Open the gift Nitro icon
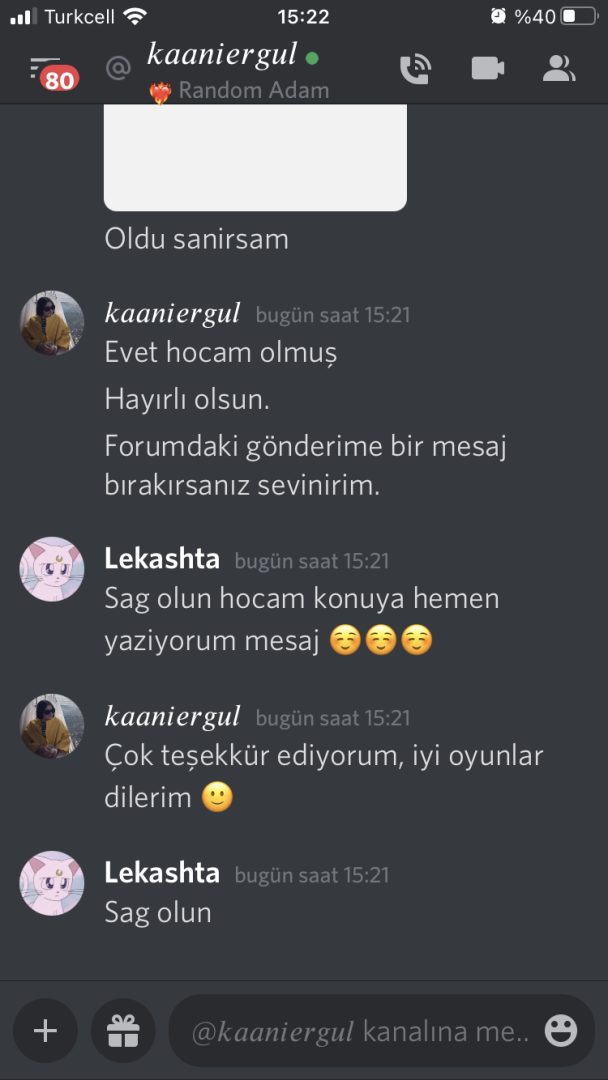608x1080 pixels. tap(123, 1030)
